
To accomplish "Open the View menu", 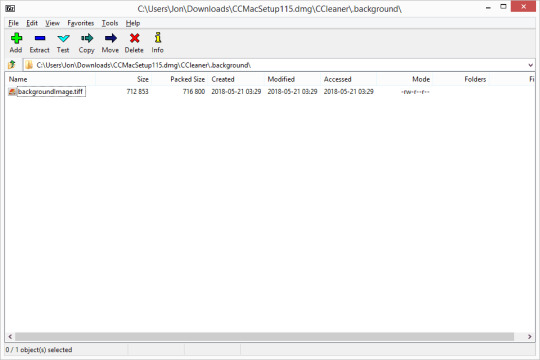I will pos(52,23).
